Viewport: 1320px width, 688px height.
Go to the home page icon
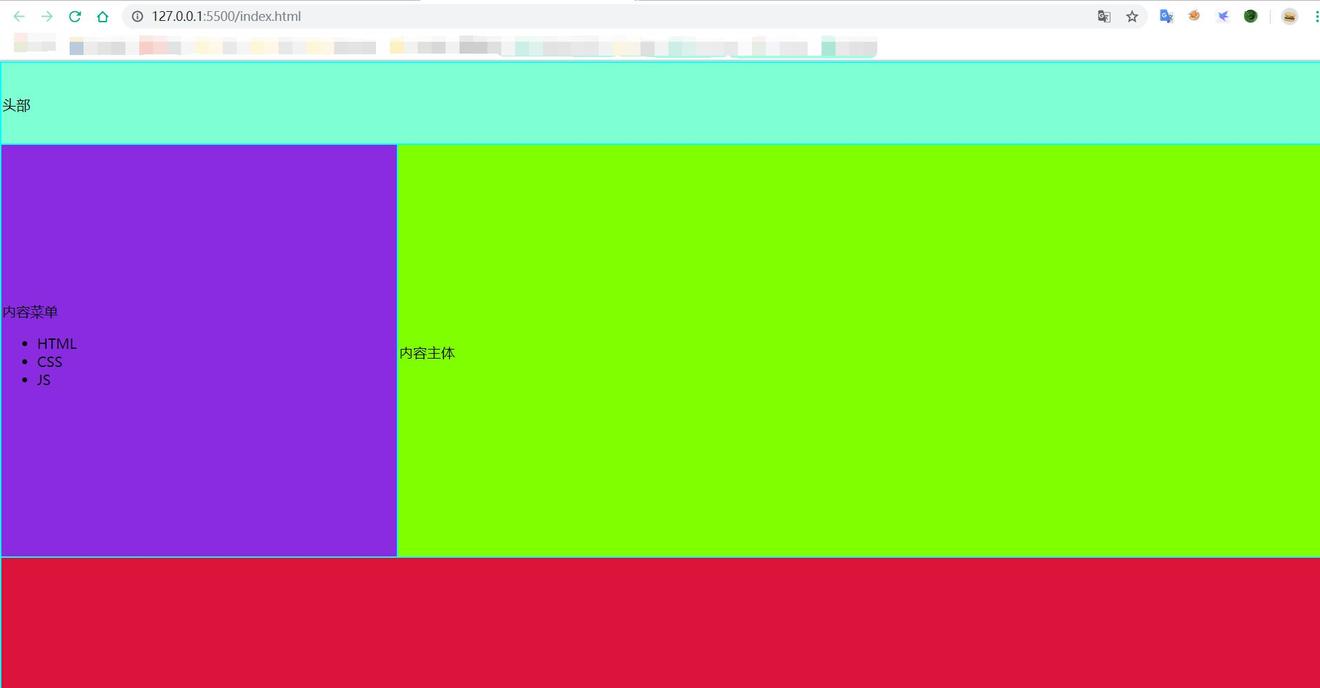103,16
